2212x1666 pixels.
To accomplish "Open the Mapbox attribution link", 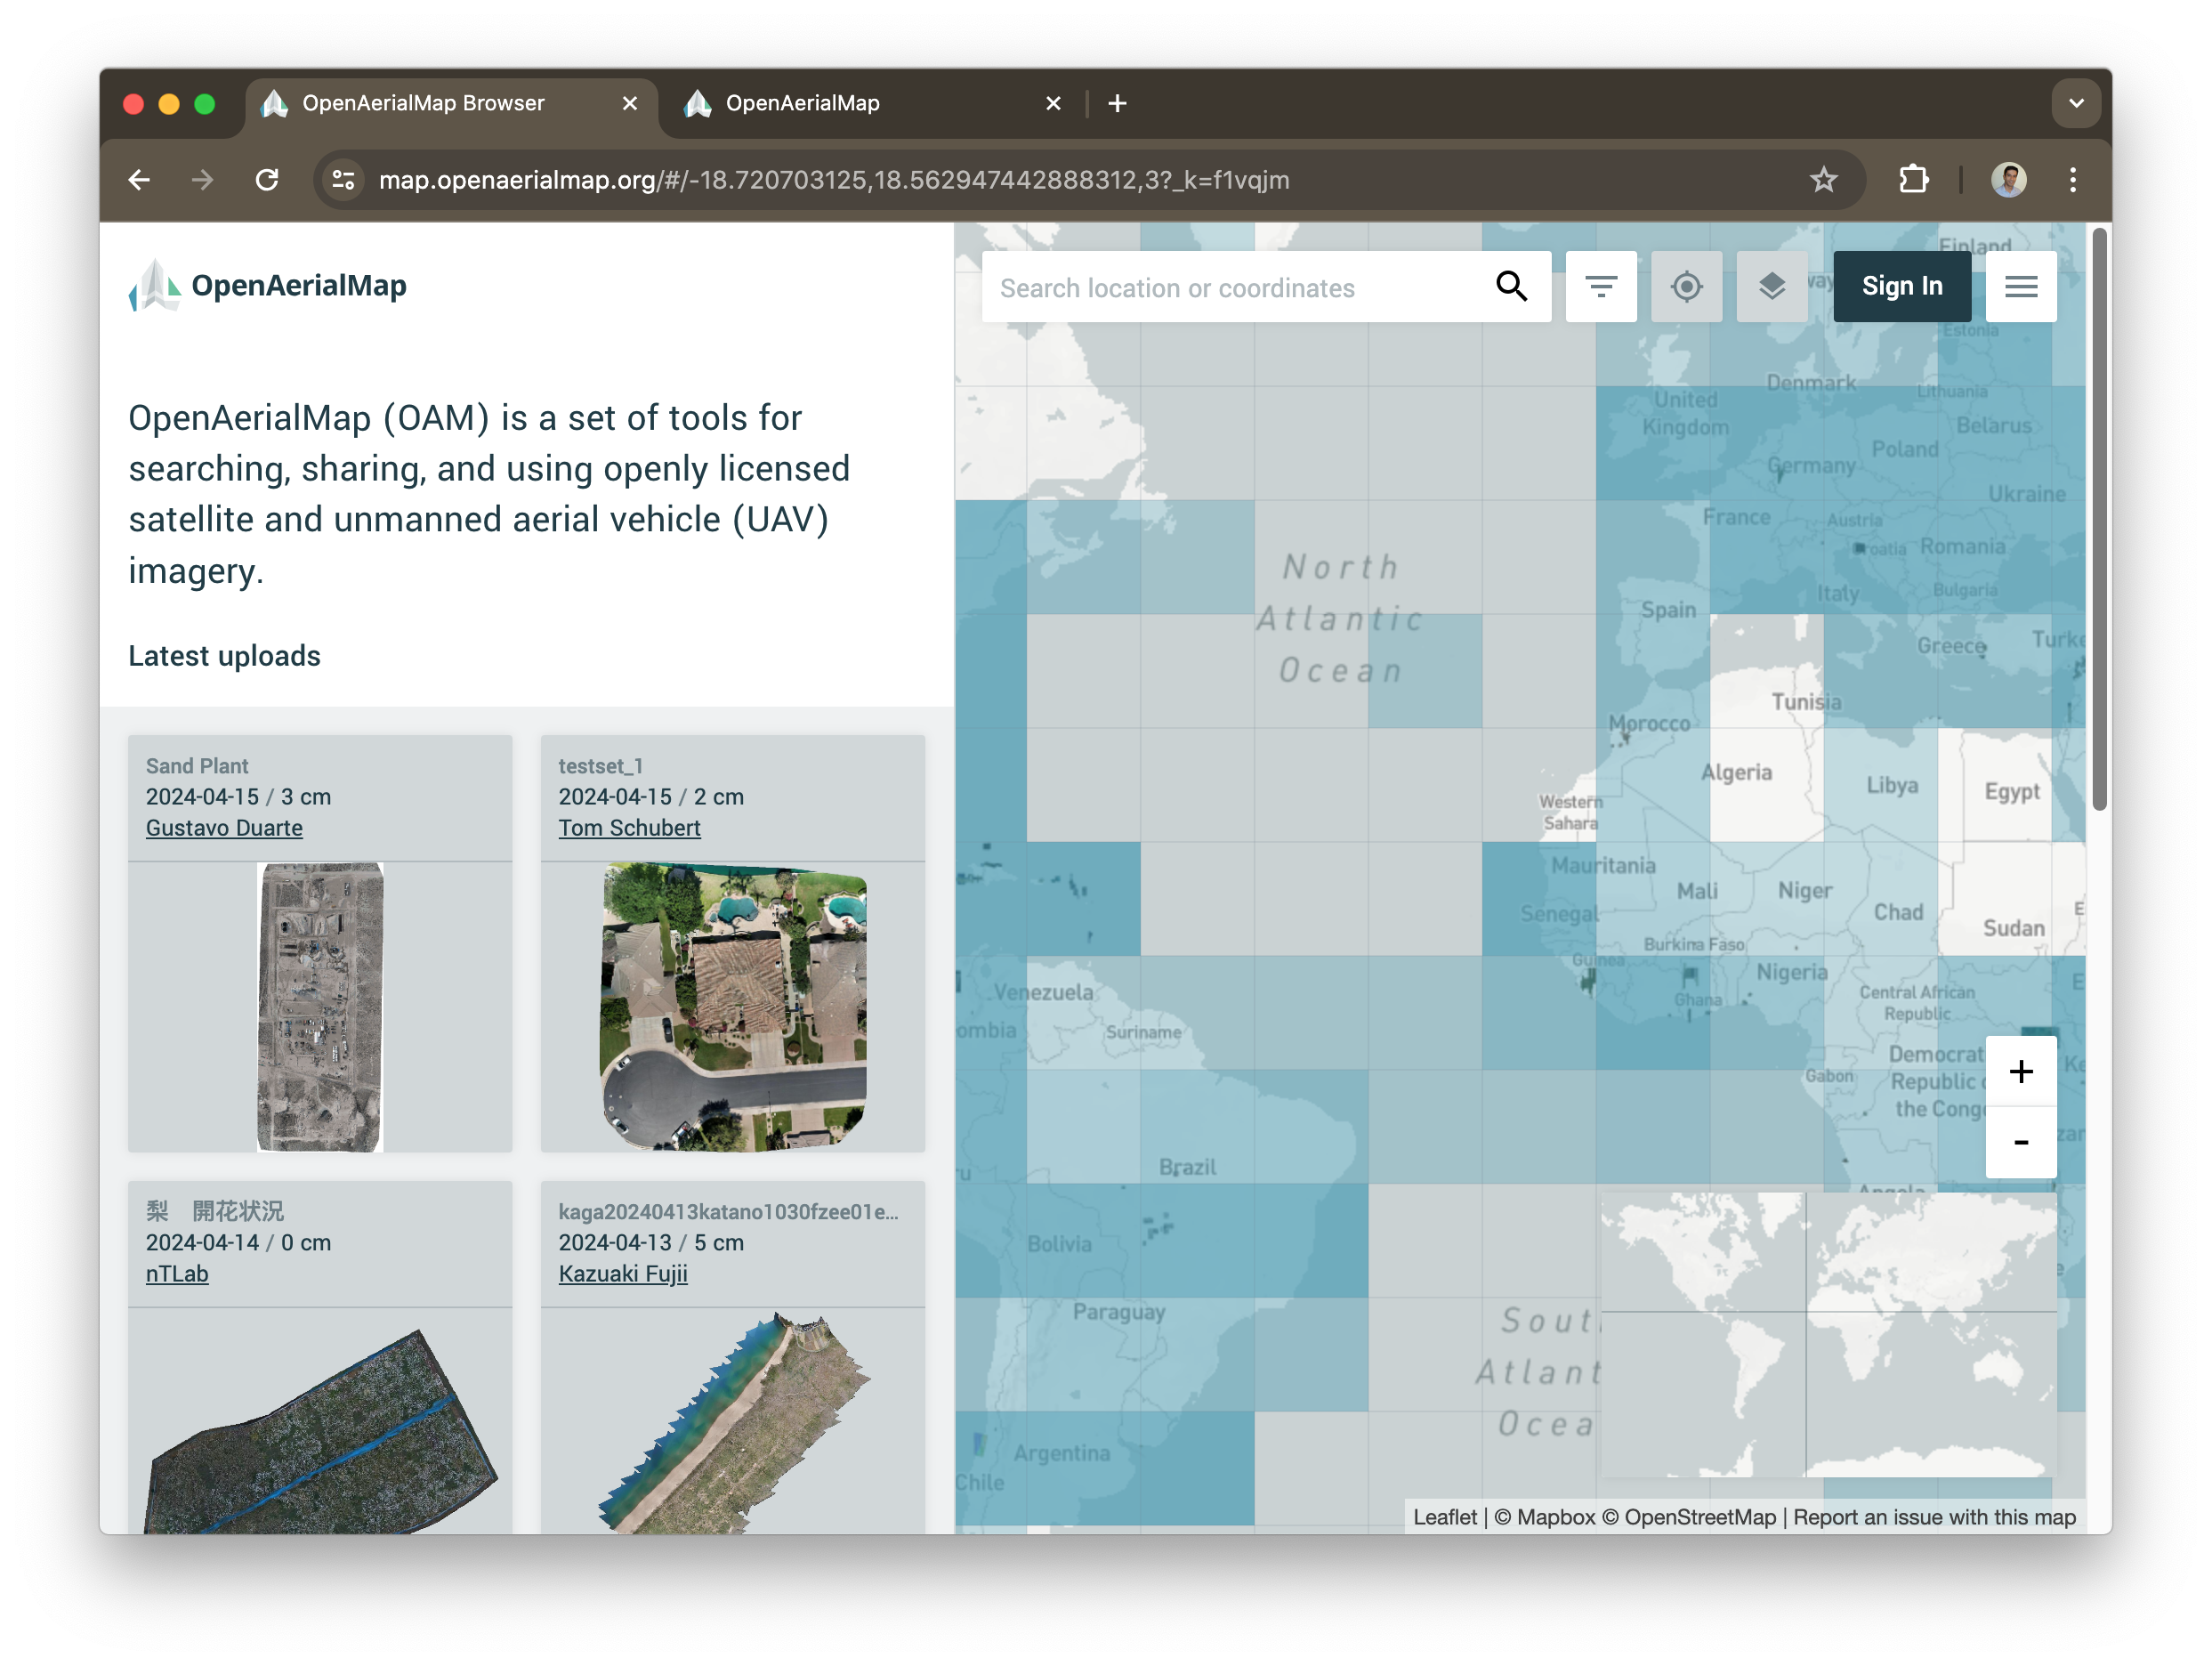I will [x=1545, y=1517].
